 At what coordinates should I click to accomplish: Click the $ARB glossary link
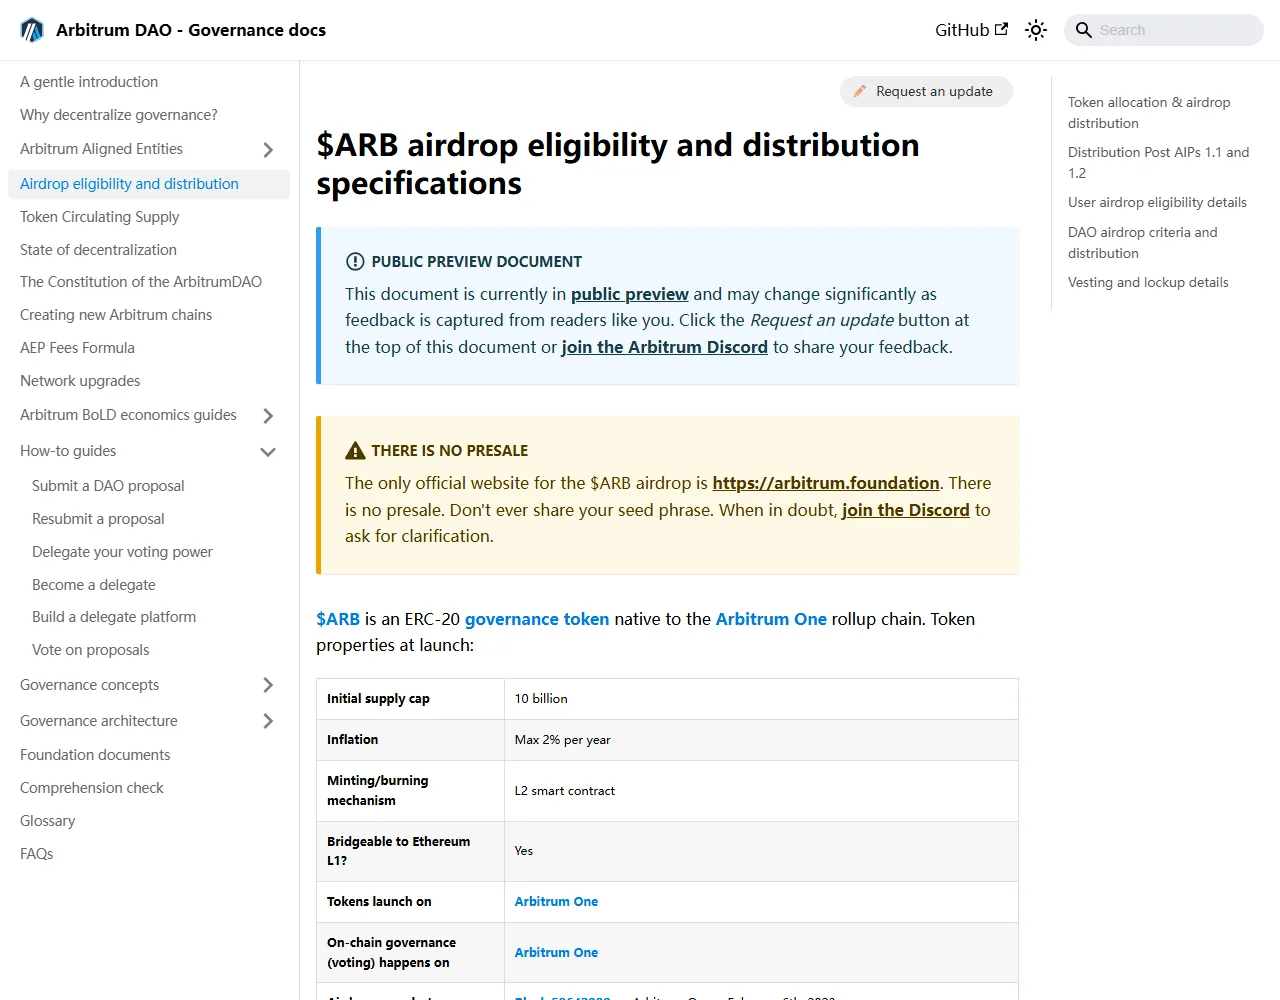[x=338, y=619]
